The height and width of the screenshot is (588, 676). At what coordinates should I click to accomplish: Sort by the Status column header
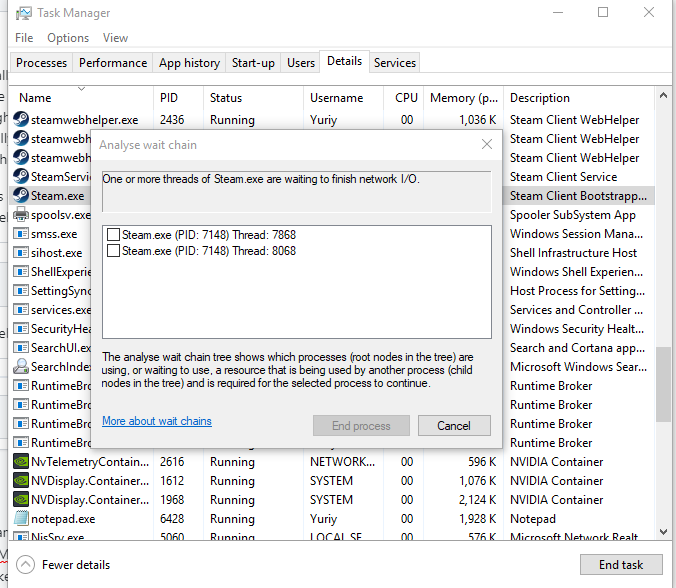(x=253, y=98)
